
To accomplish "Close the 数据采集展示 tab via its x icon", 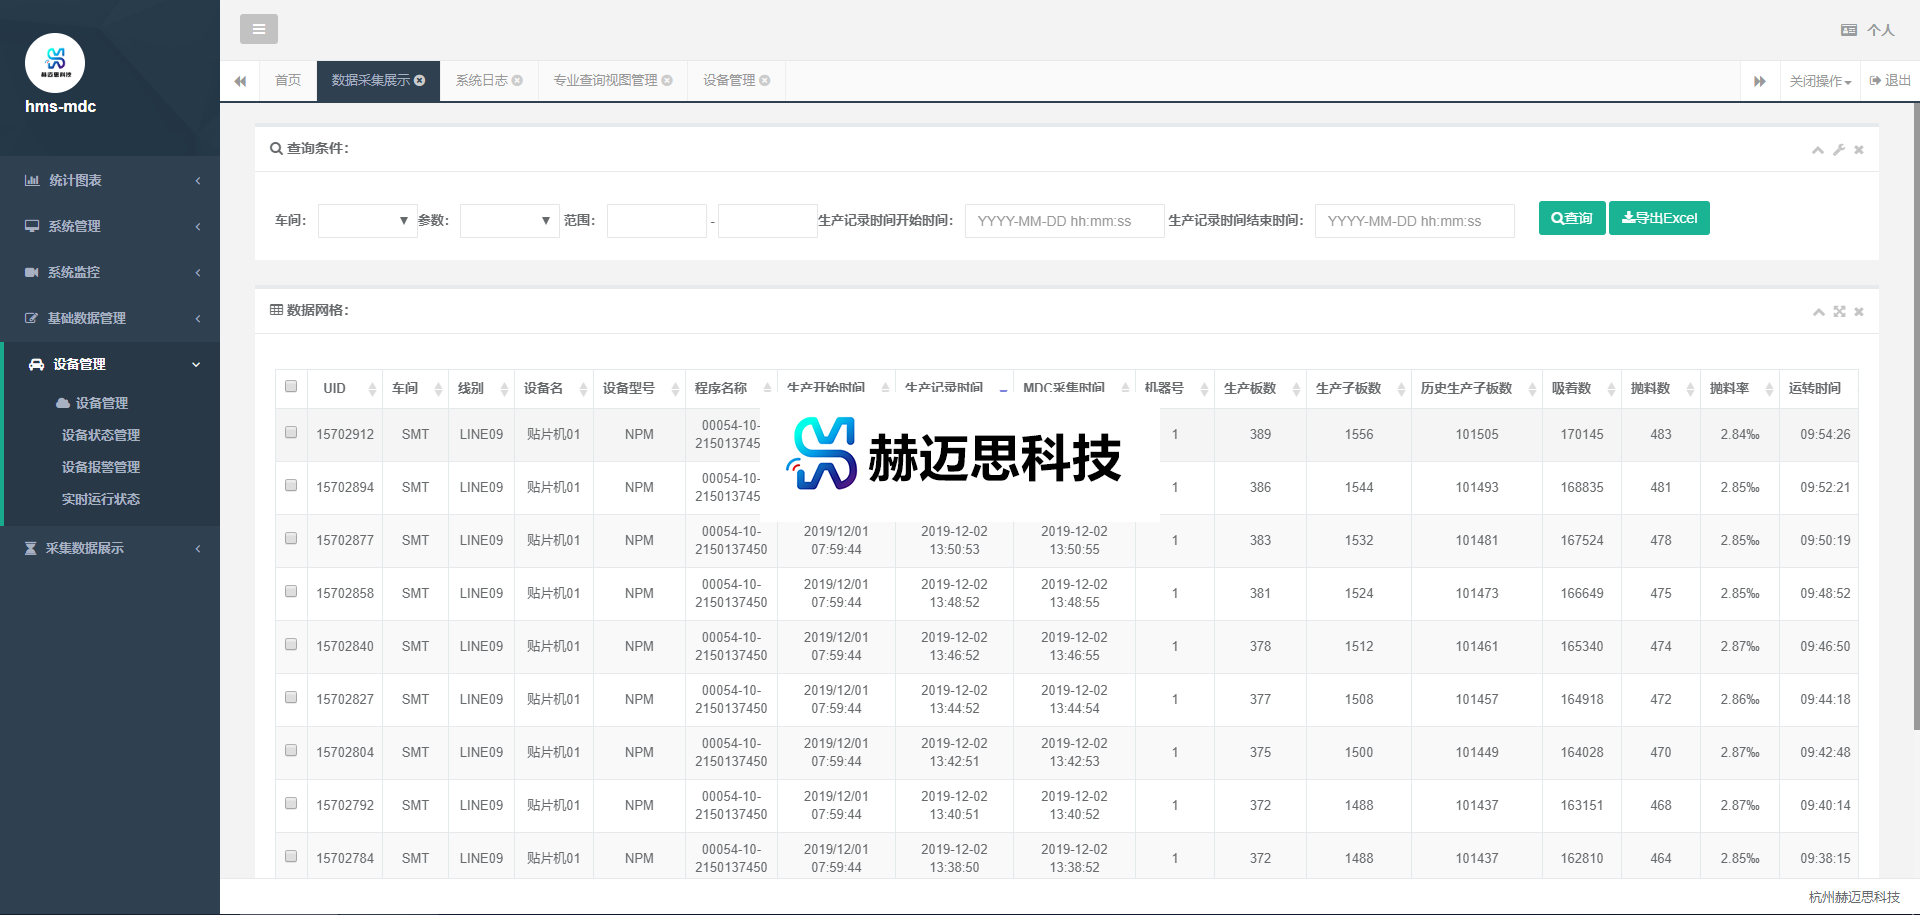I will coord(420,80).
